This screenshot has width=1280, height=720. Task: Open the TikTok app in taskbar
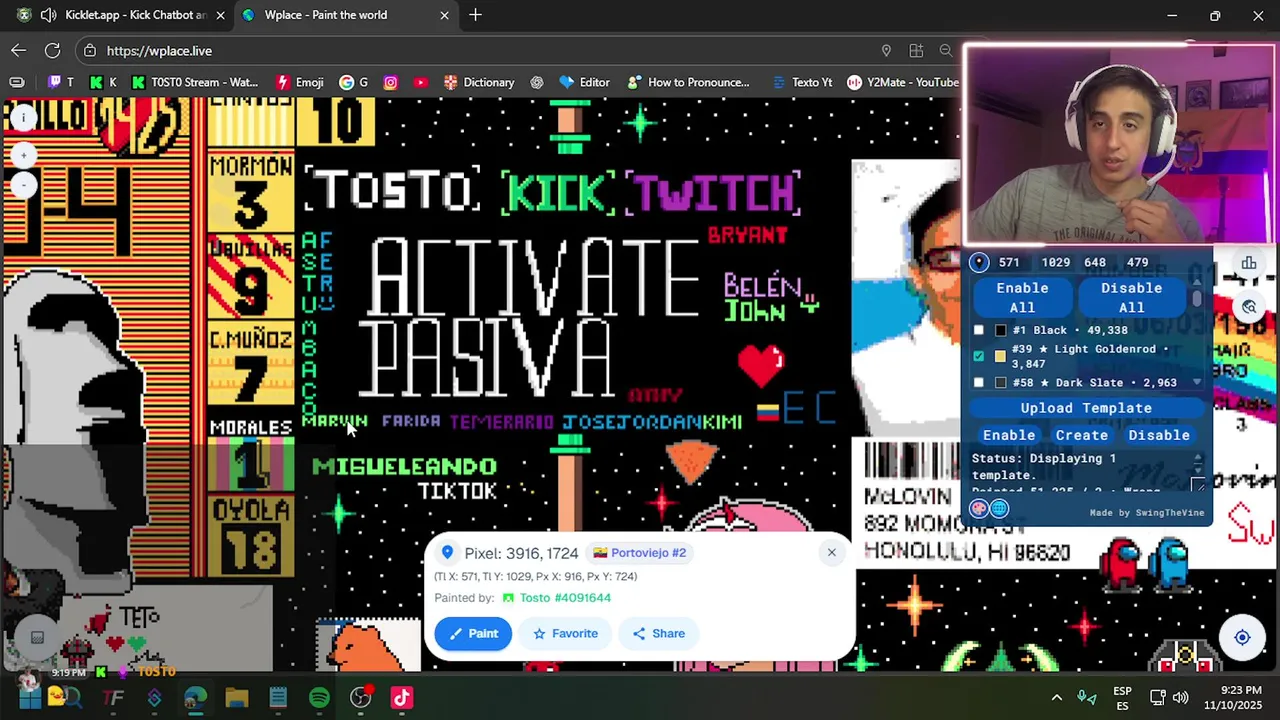point(401,697)
